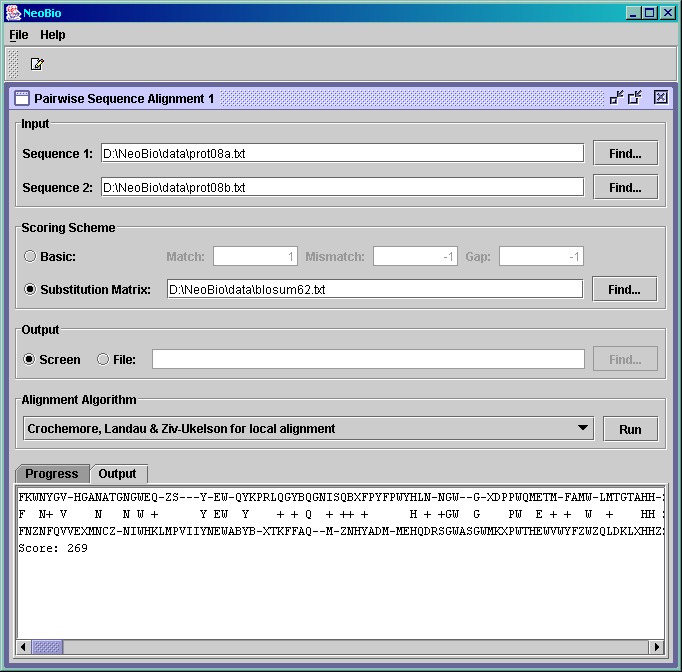Run the alignment algorithm
Screen dimensions: 682x672
[x=630, y=429]
